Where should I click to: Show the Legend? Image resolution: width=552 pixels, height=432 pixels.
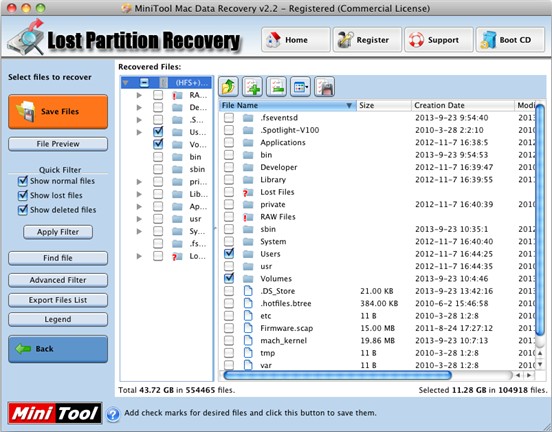58,320
